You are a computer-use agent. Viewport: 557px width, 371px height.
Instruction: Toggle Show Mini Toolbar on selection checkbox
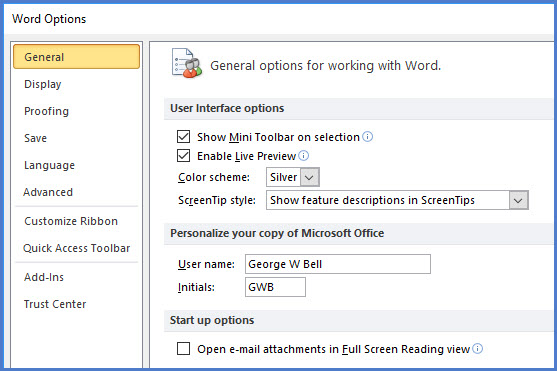point(183,136)
